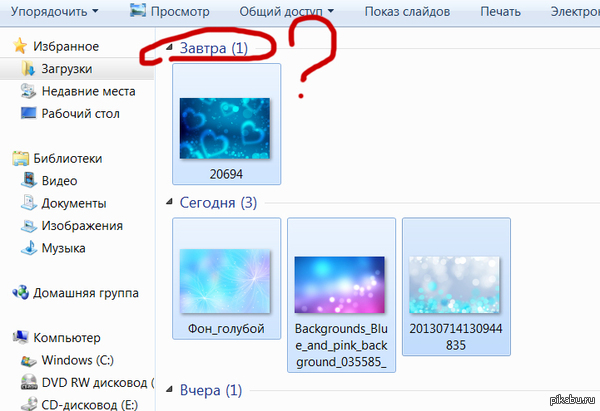600x411 pixels.
Task: Select the Фон_голубой image thumbnail
Action: (x=225, y=281)
